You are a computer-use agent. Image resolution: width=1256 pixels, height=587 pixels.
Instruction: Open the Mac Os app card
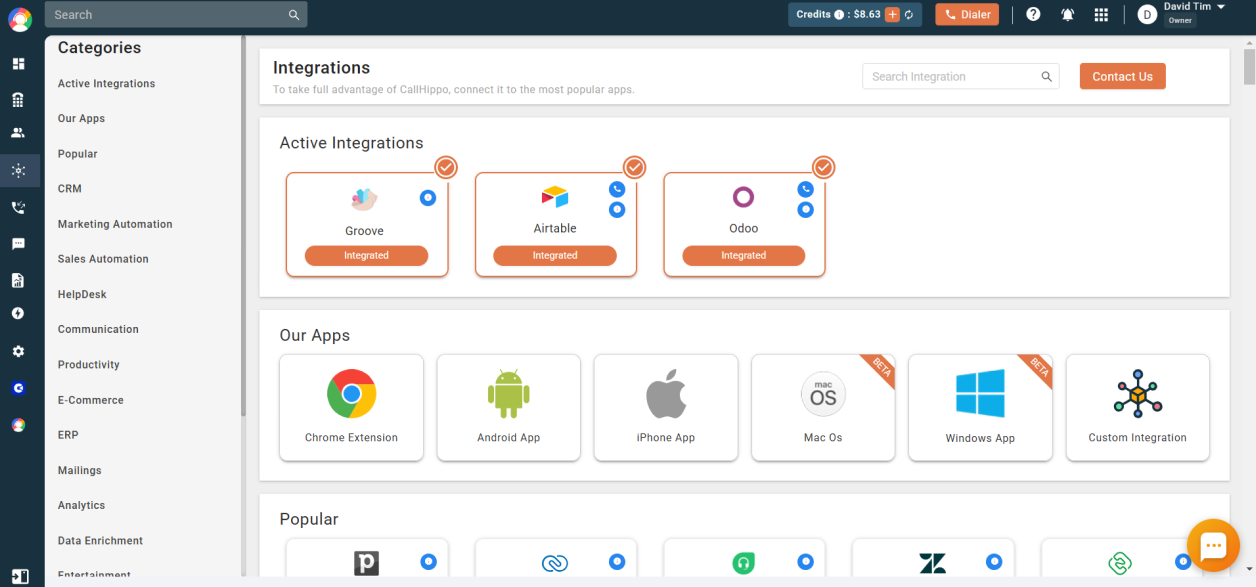point(823,407)
